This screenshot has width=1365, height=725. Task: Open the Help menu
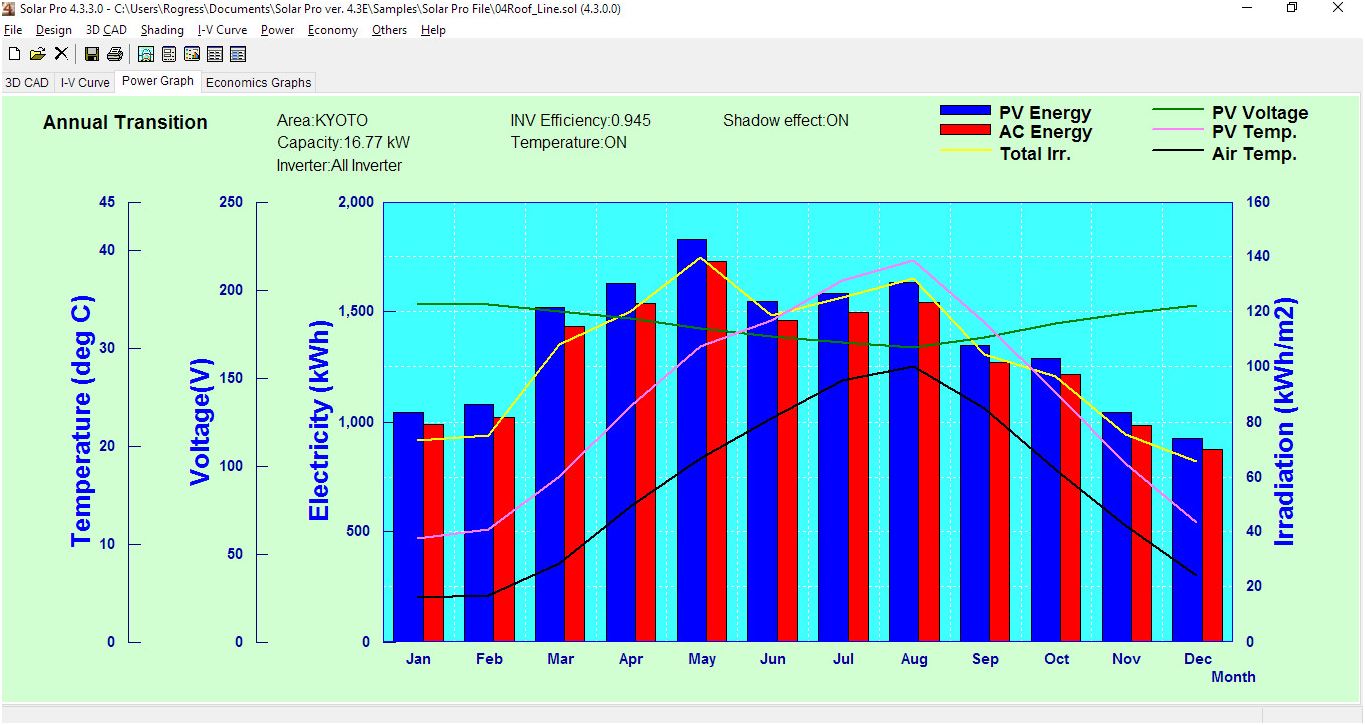433,30
